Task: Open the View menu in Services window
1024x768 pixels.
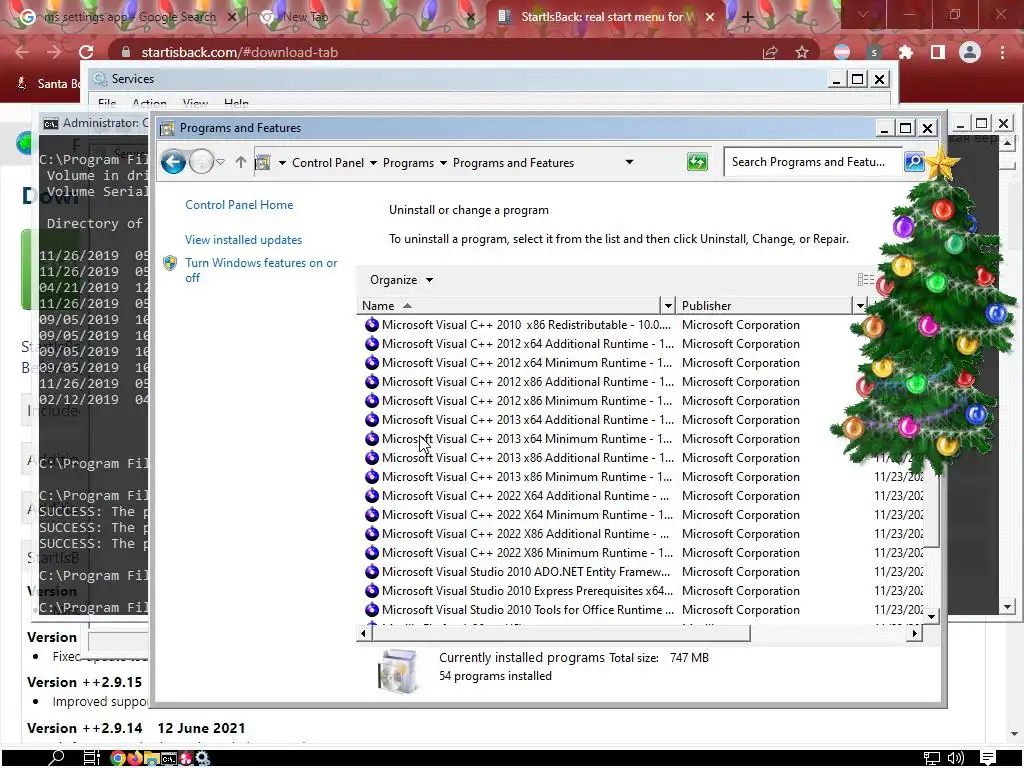Action: point(195,103)
